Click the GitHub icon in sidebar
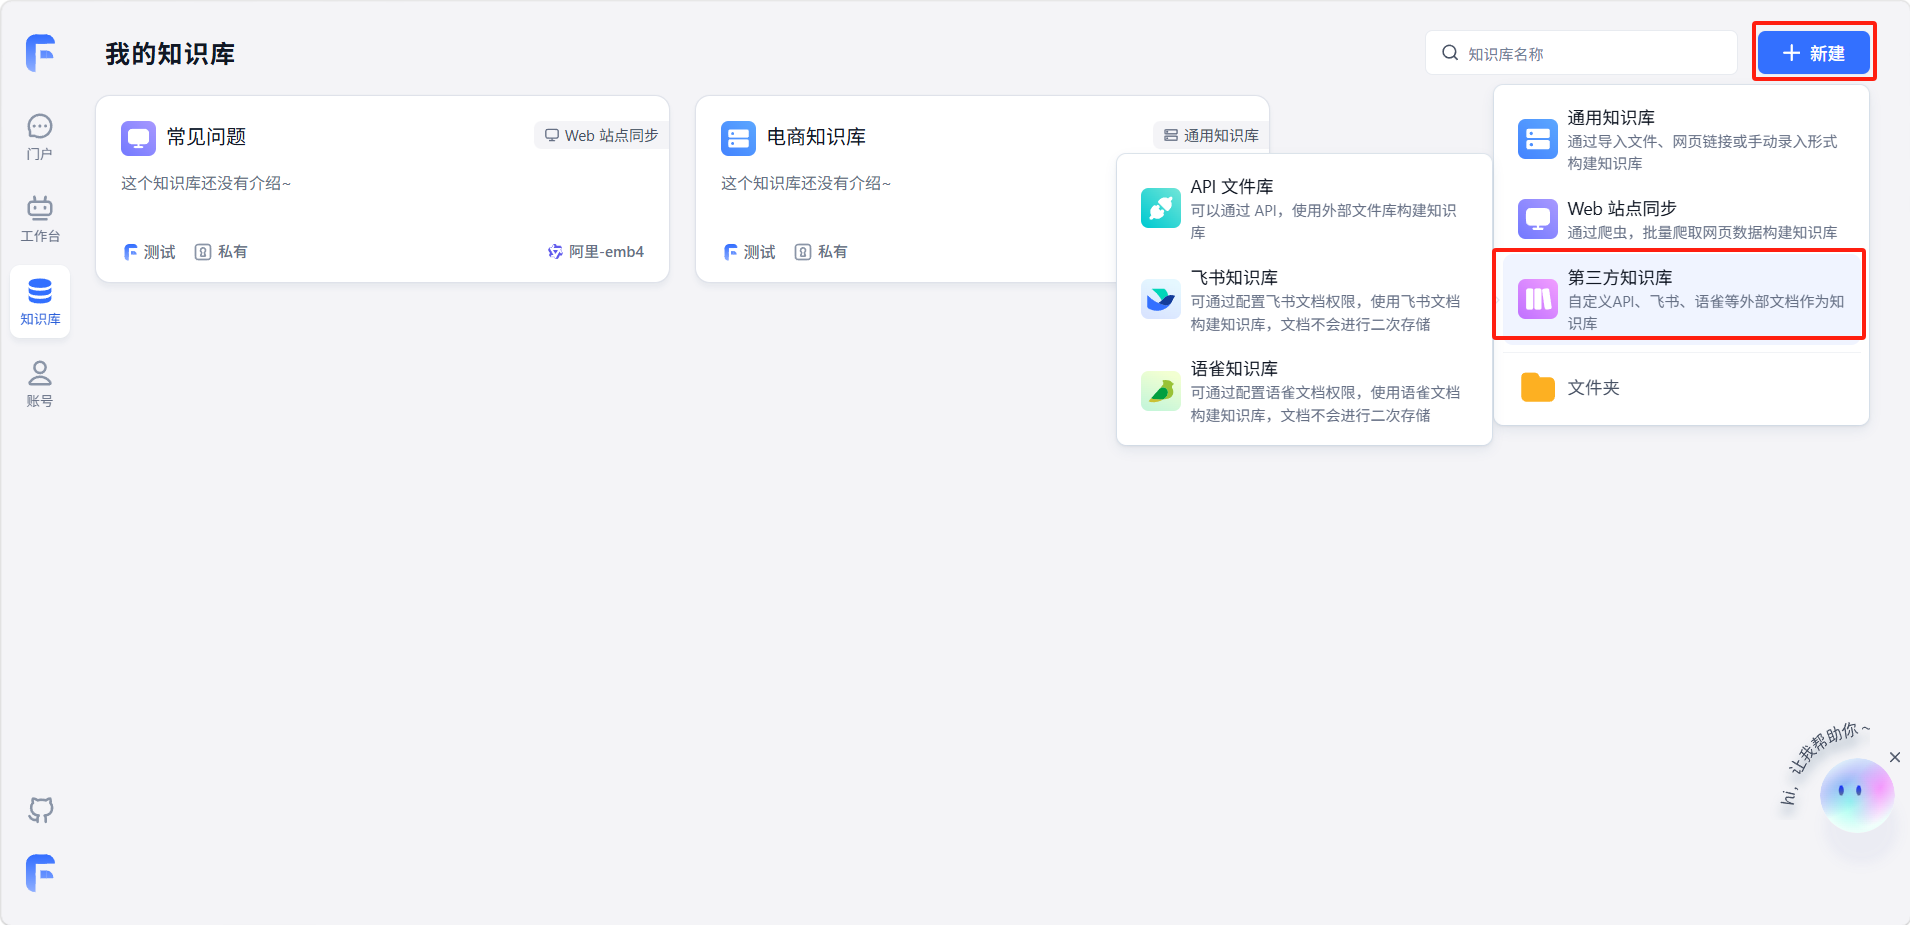This screenshot has width=1910, height=925. point(41,809)
